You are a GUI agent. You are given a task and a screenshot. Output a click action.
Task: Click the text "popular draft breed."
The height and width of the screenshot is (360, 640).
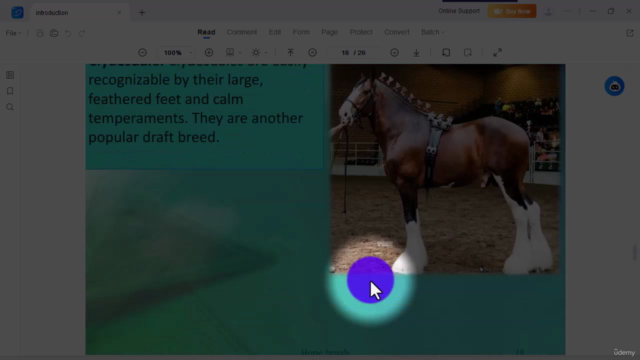click(x=154, y=138)
